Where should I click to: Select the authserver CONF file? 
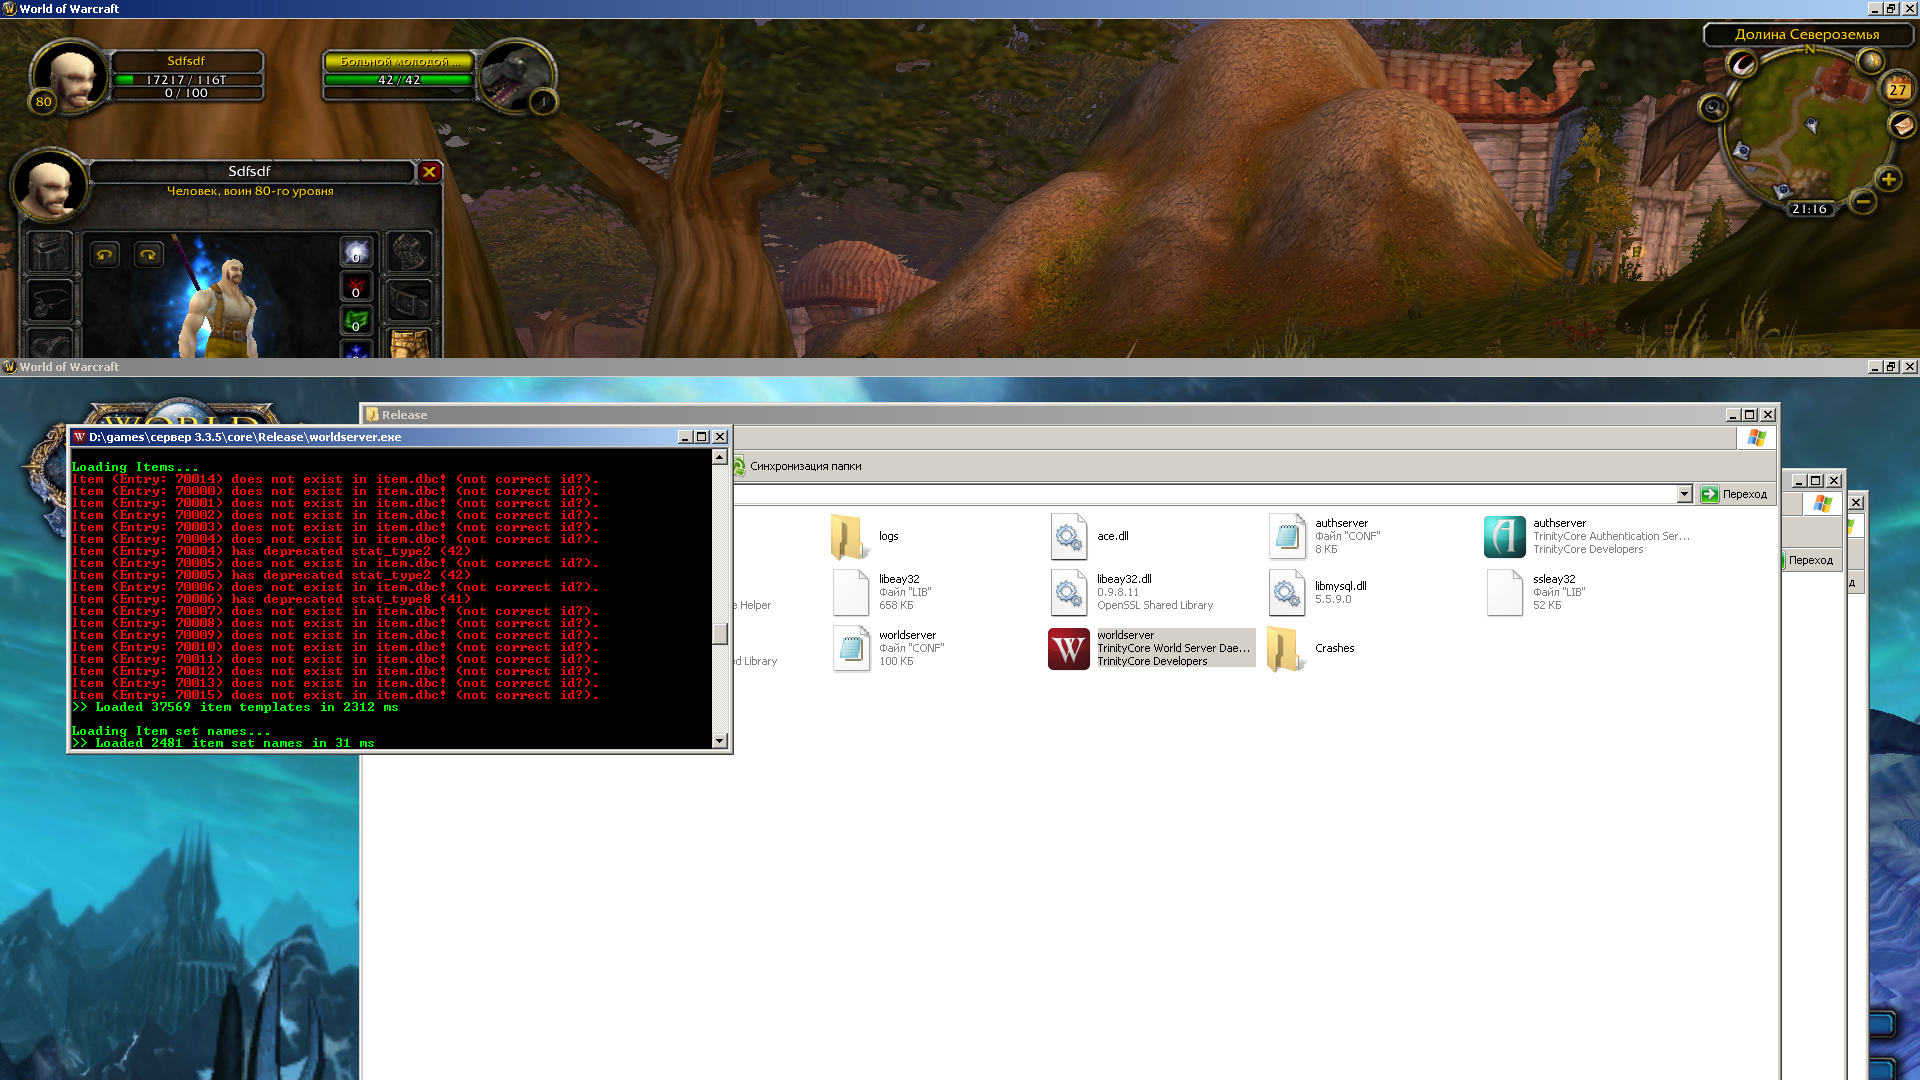1326,536
